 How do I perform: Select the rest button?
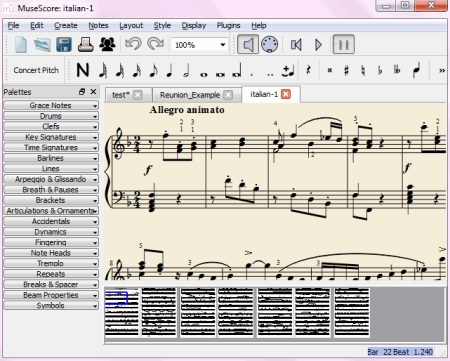pyautogui.click(x=309, y=70)
